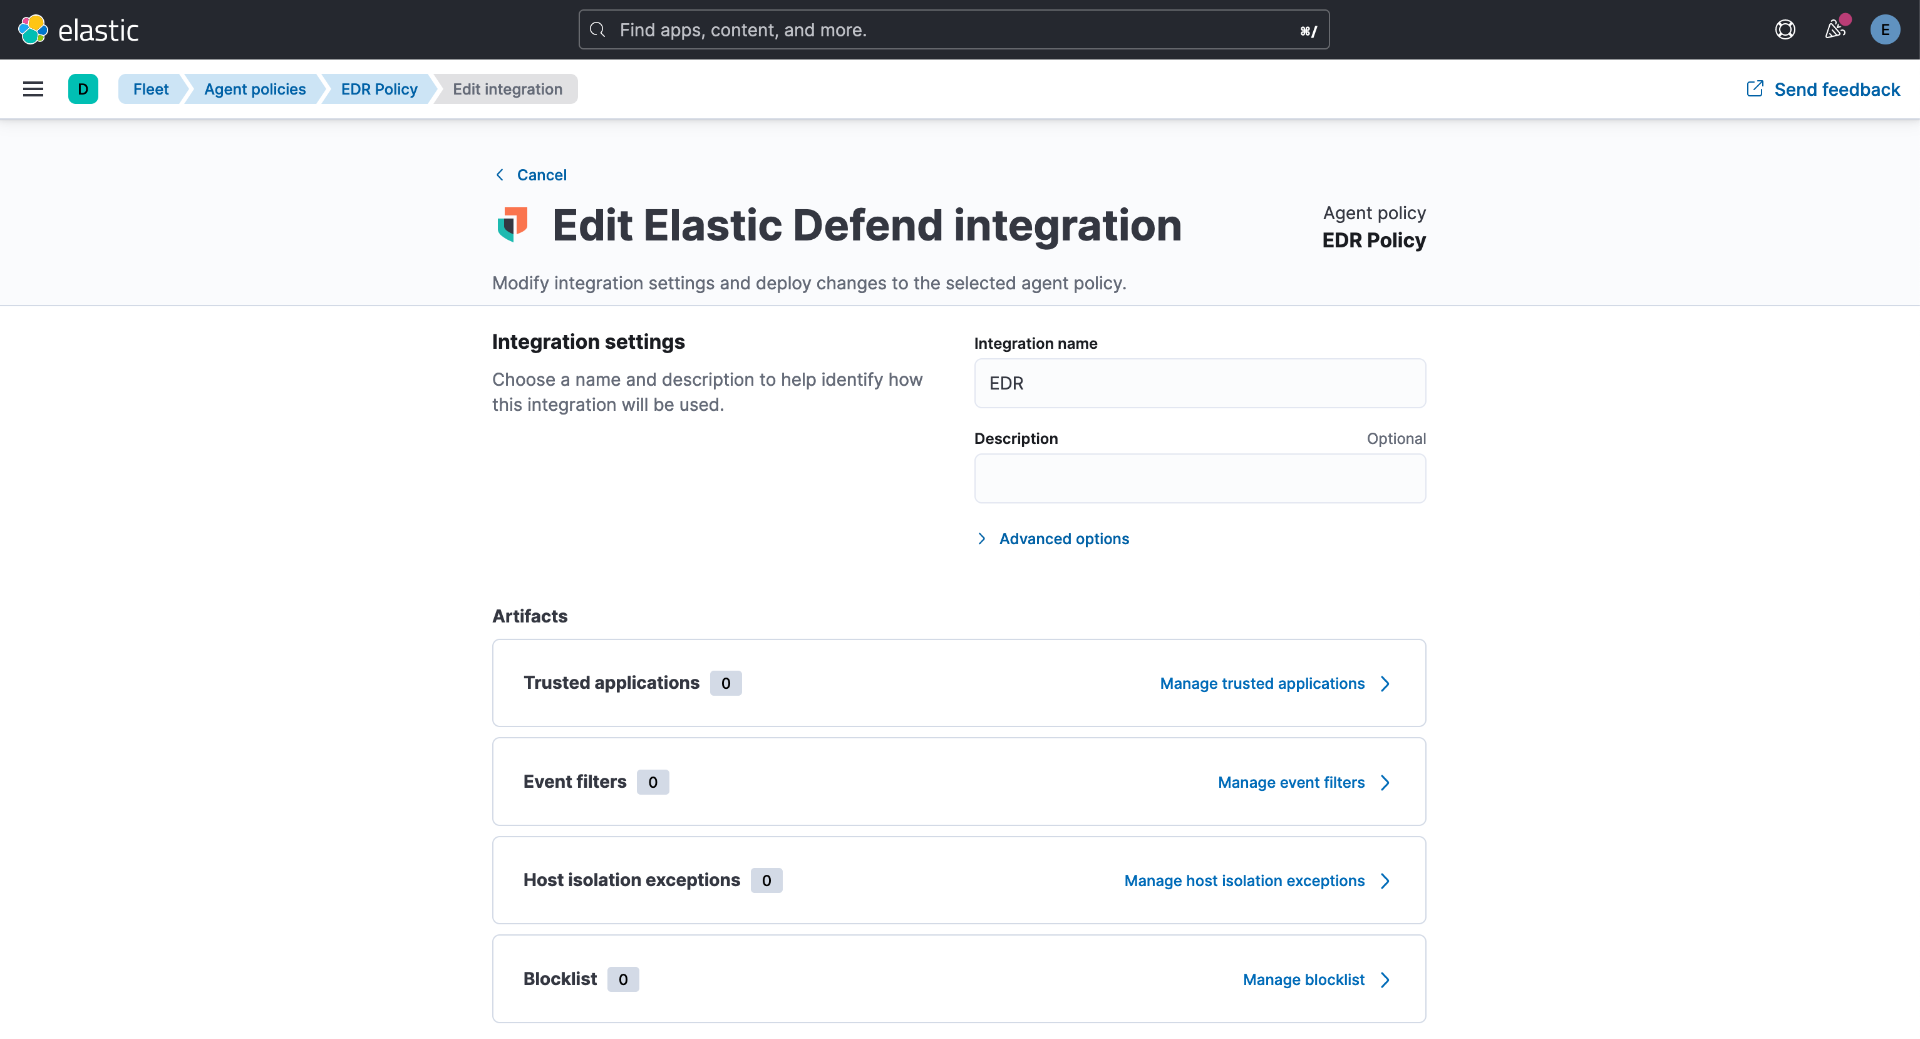Open Manage host isolation exceptions
The image size is (1920, 1039).
tap(1244, 881)
